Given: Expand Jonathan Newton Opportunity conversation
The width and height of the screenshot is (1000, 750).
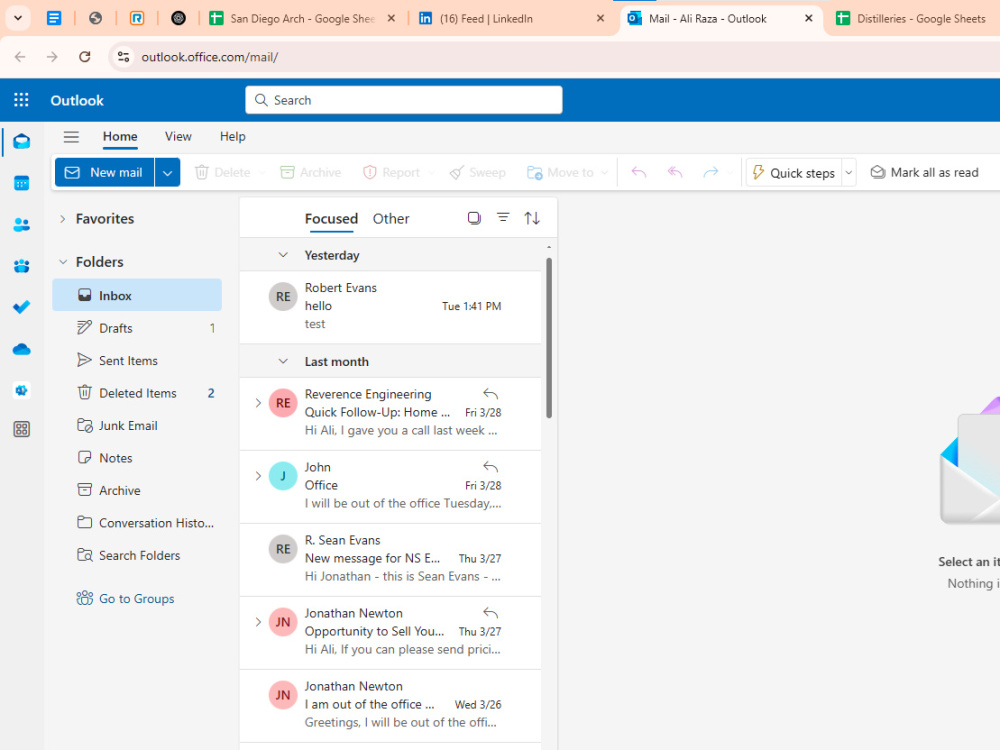Looking at the screenshot, I should [258, 622].
